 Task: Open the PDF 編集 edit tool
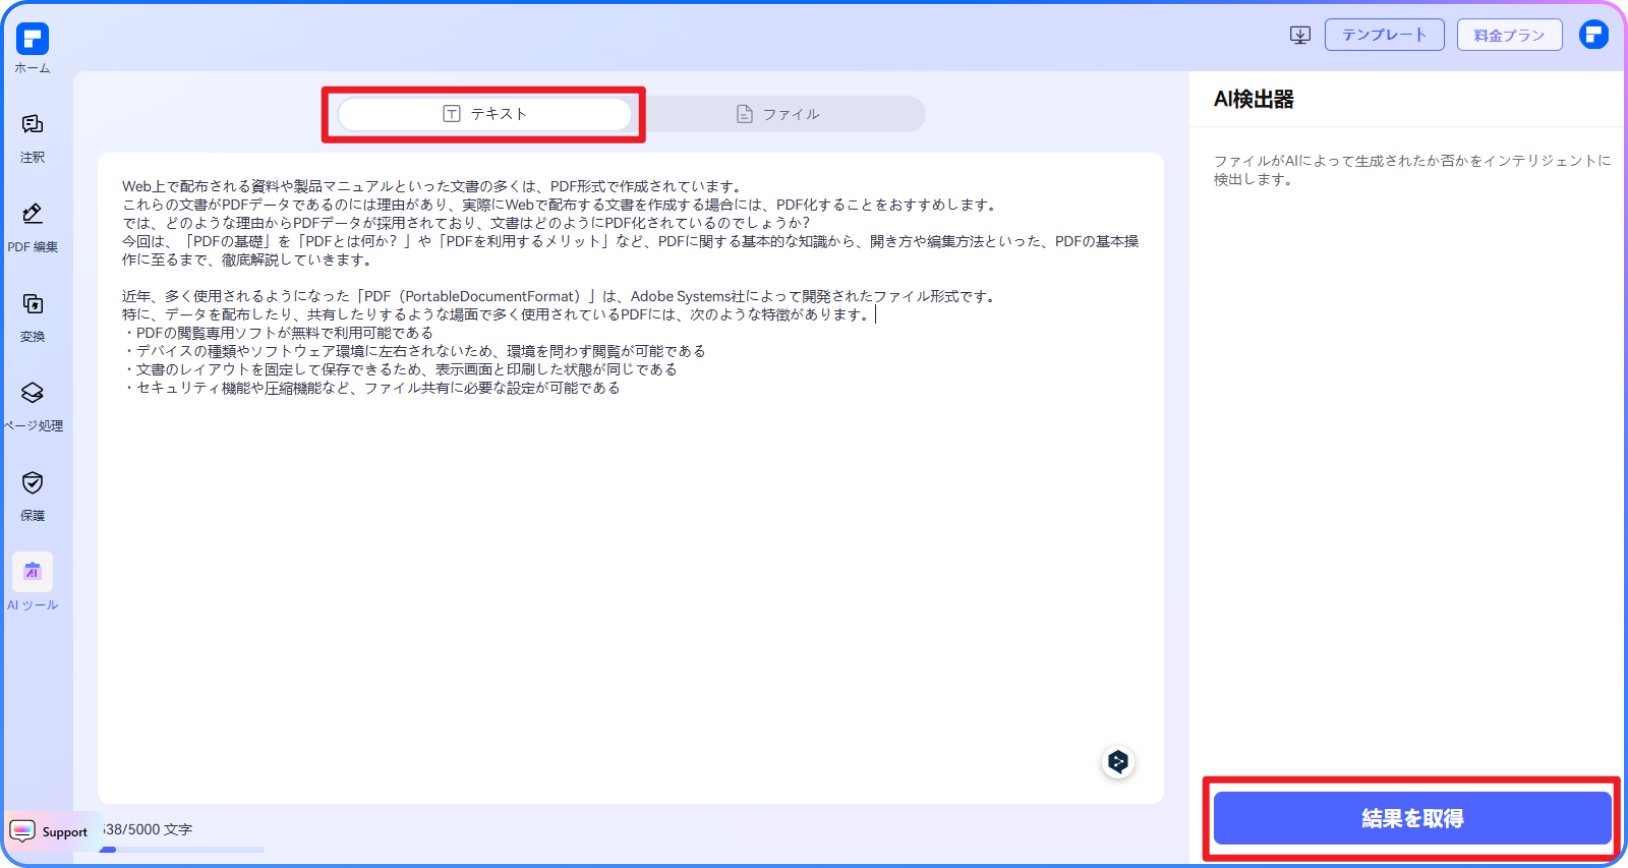pyautogui.click(x=32, y=228)
